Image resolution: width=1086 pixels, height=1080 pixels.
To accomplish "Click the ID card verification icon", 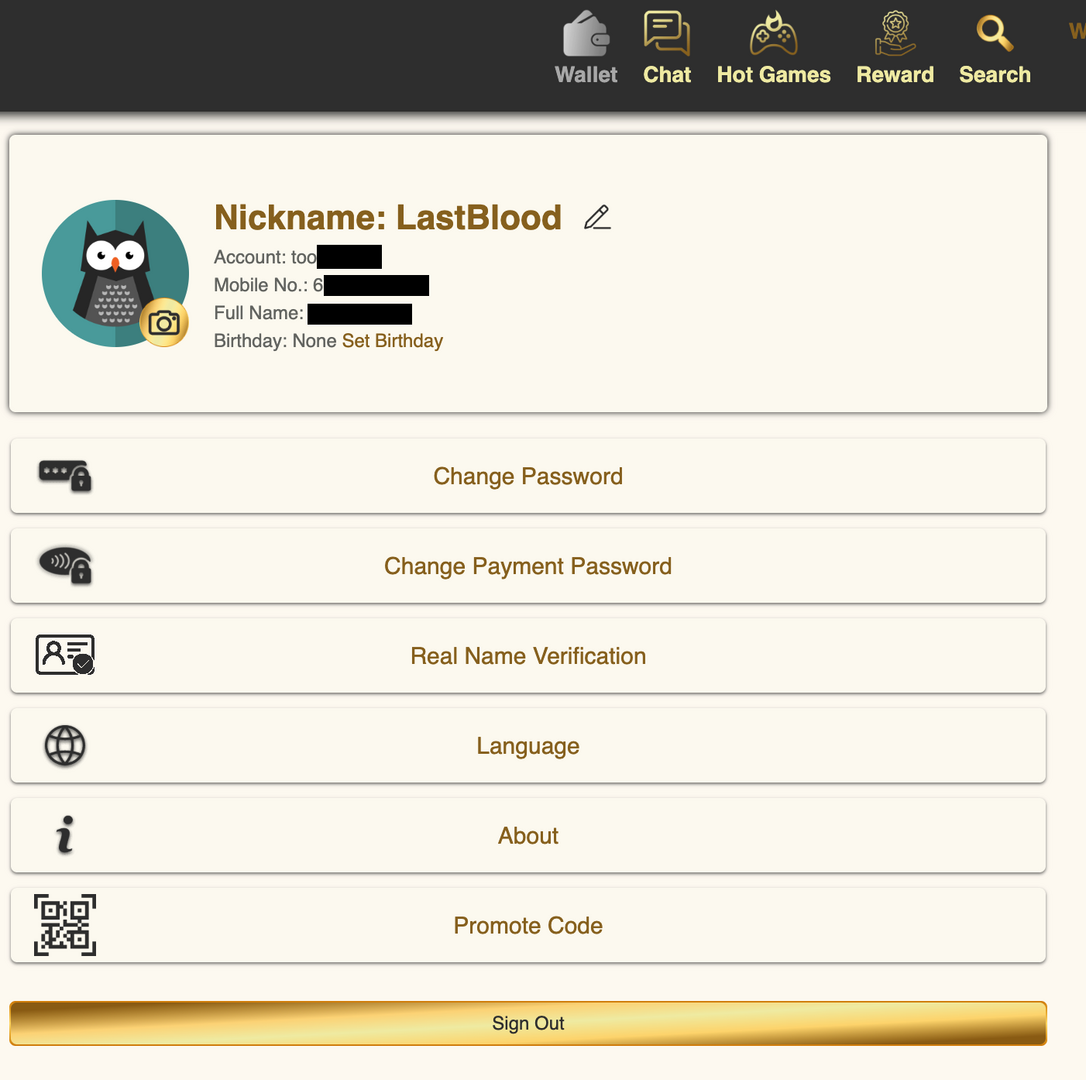I will 65,656.
